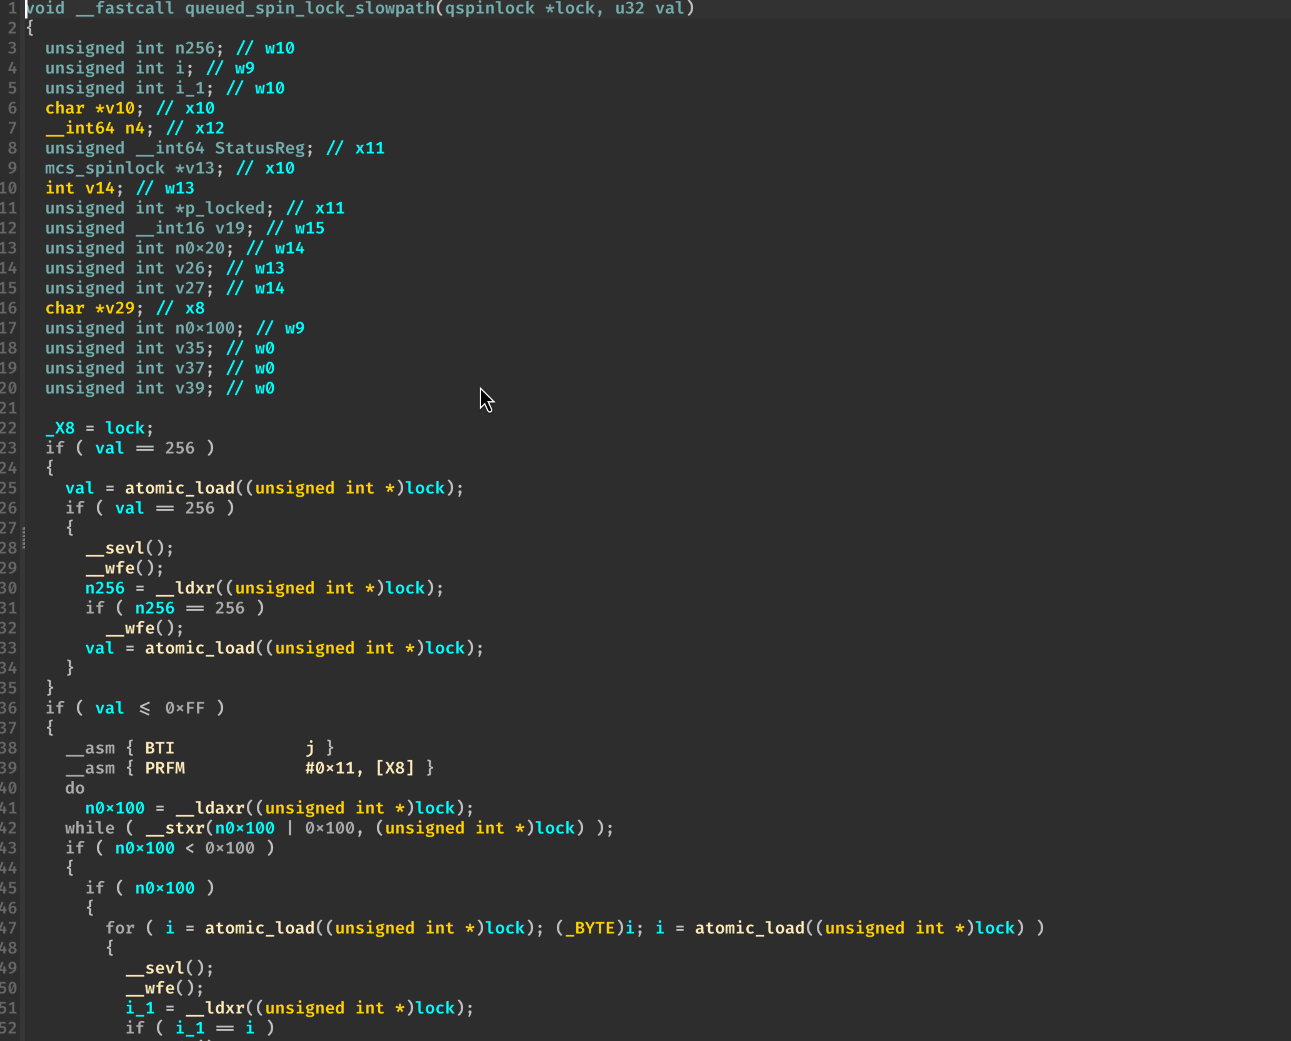Click the mcs_spinlock type on line 9
The height and width of the screenshot is (1041, 1291).
pyautogui.click(x=104, y=168)
